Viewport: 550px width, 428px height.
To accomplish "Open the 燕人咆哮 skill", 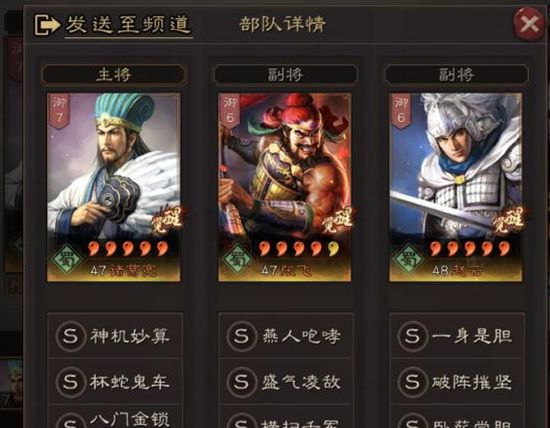I will pos(286,336).
